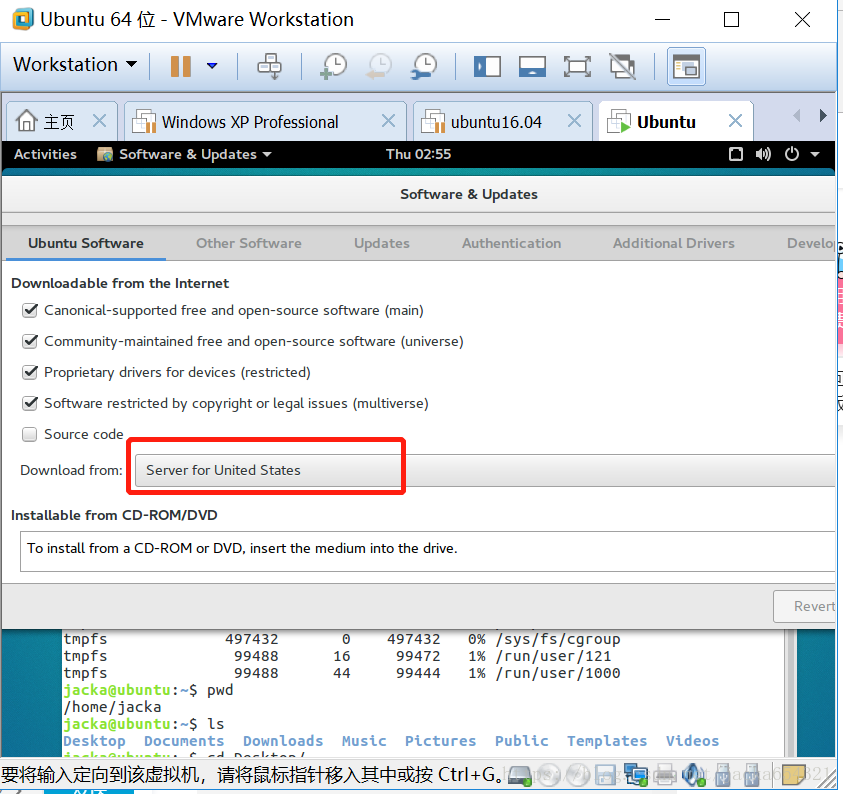
Task: Close the Windows XP Professional tab
Action: click(388, 120)
